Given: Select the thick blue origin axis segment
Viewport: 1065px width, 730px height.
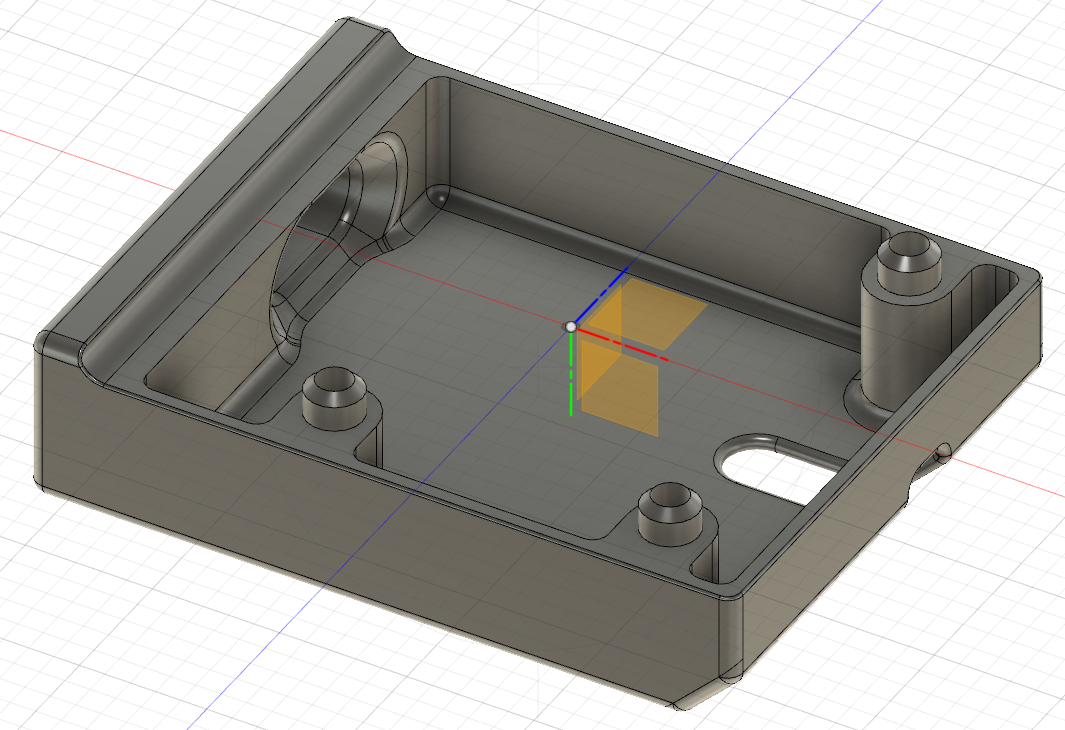Looking at the screenshot, I should [601, 297].
